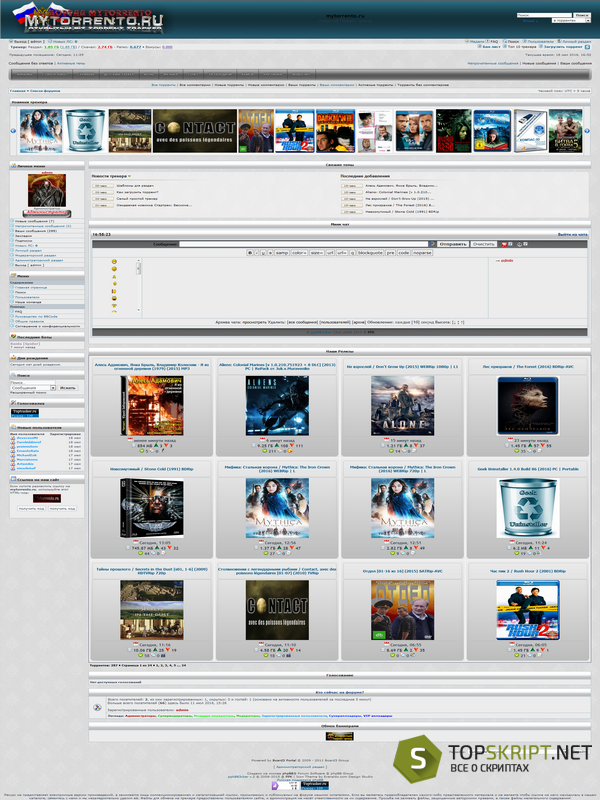Click the Искать button in the sidebar search block
This screenshot has width=600, height=800.
68,388
